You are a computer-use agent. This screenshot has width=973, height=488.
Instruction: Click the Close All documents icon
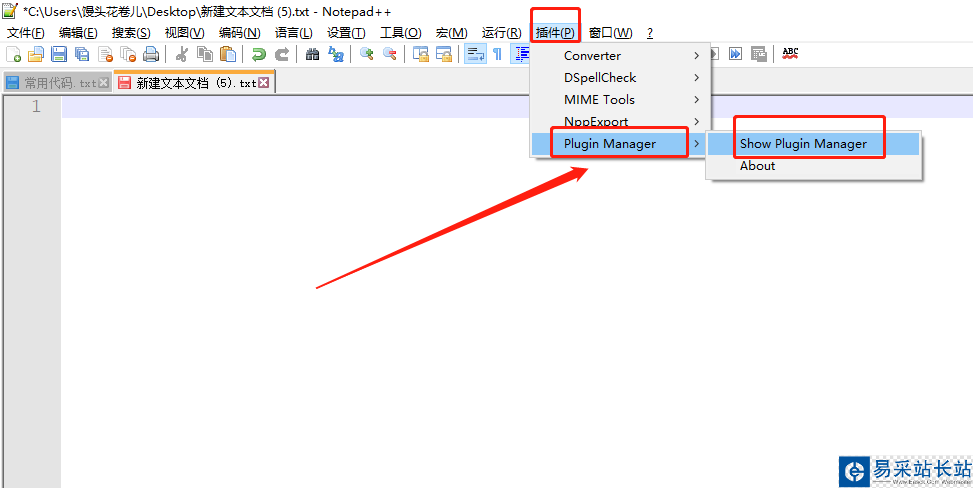[x=128, y=55]
